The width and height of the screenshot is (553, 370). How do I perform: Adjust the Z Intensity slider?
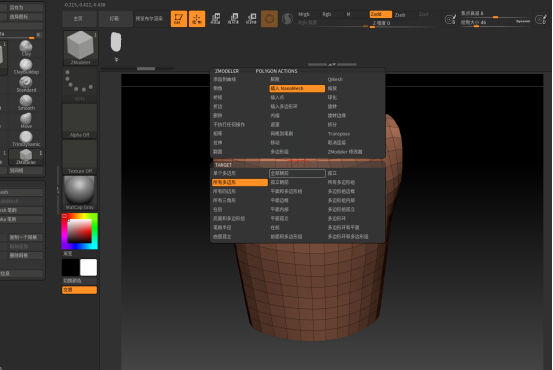pos(402,24)
